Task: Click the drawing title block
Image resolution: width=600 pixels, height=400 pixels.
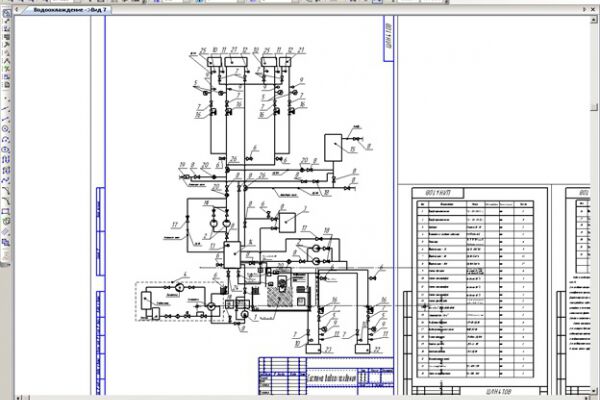Action: 326,376
